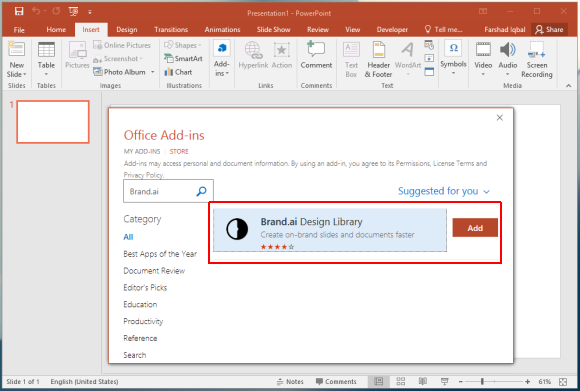The width and height of the screenshot is (580, 391).
Task: Click the Farshad Iqbal account name
Action: (505, 30)
